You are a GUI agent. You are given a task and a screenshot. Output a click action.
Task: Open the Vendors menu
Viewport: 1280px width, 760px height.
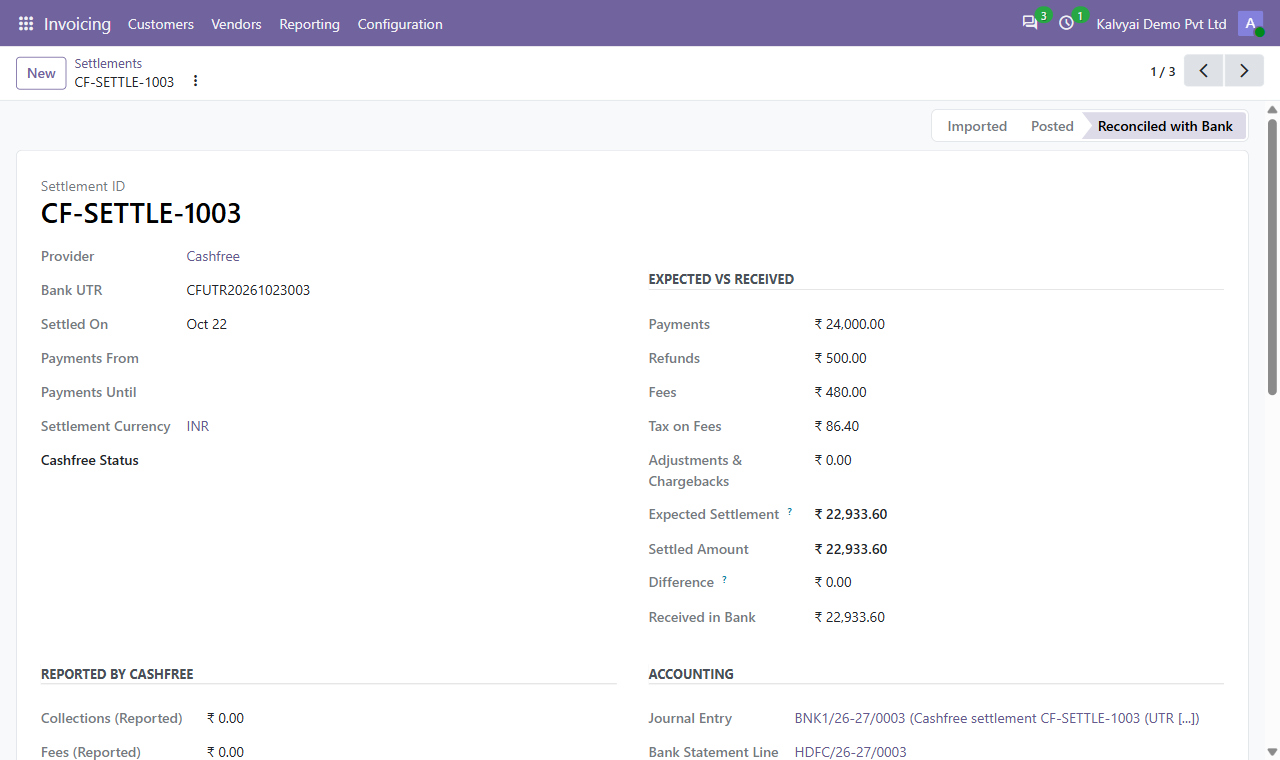[236, 24]
